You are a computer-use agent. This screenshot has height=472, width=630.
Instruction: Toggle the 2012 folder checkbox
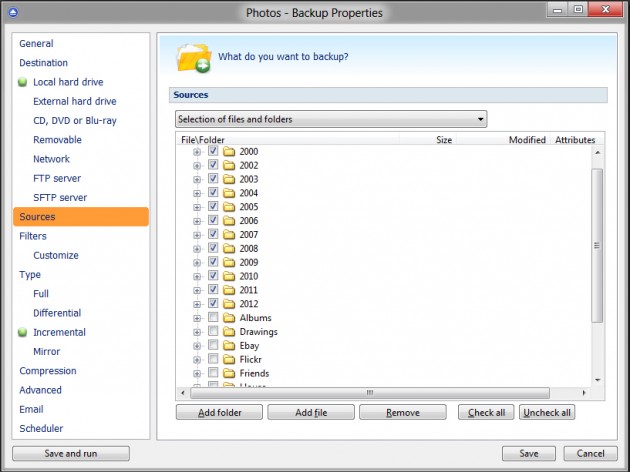213,303
